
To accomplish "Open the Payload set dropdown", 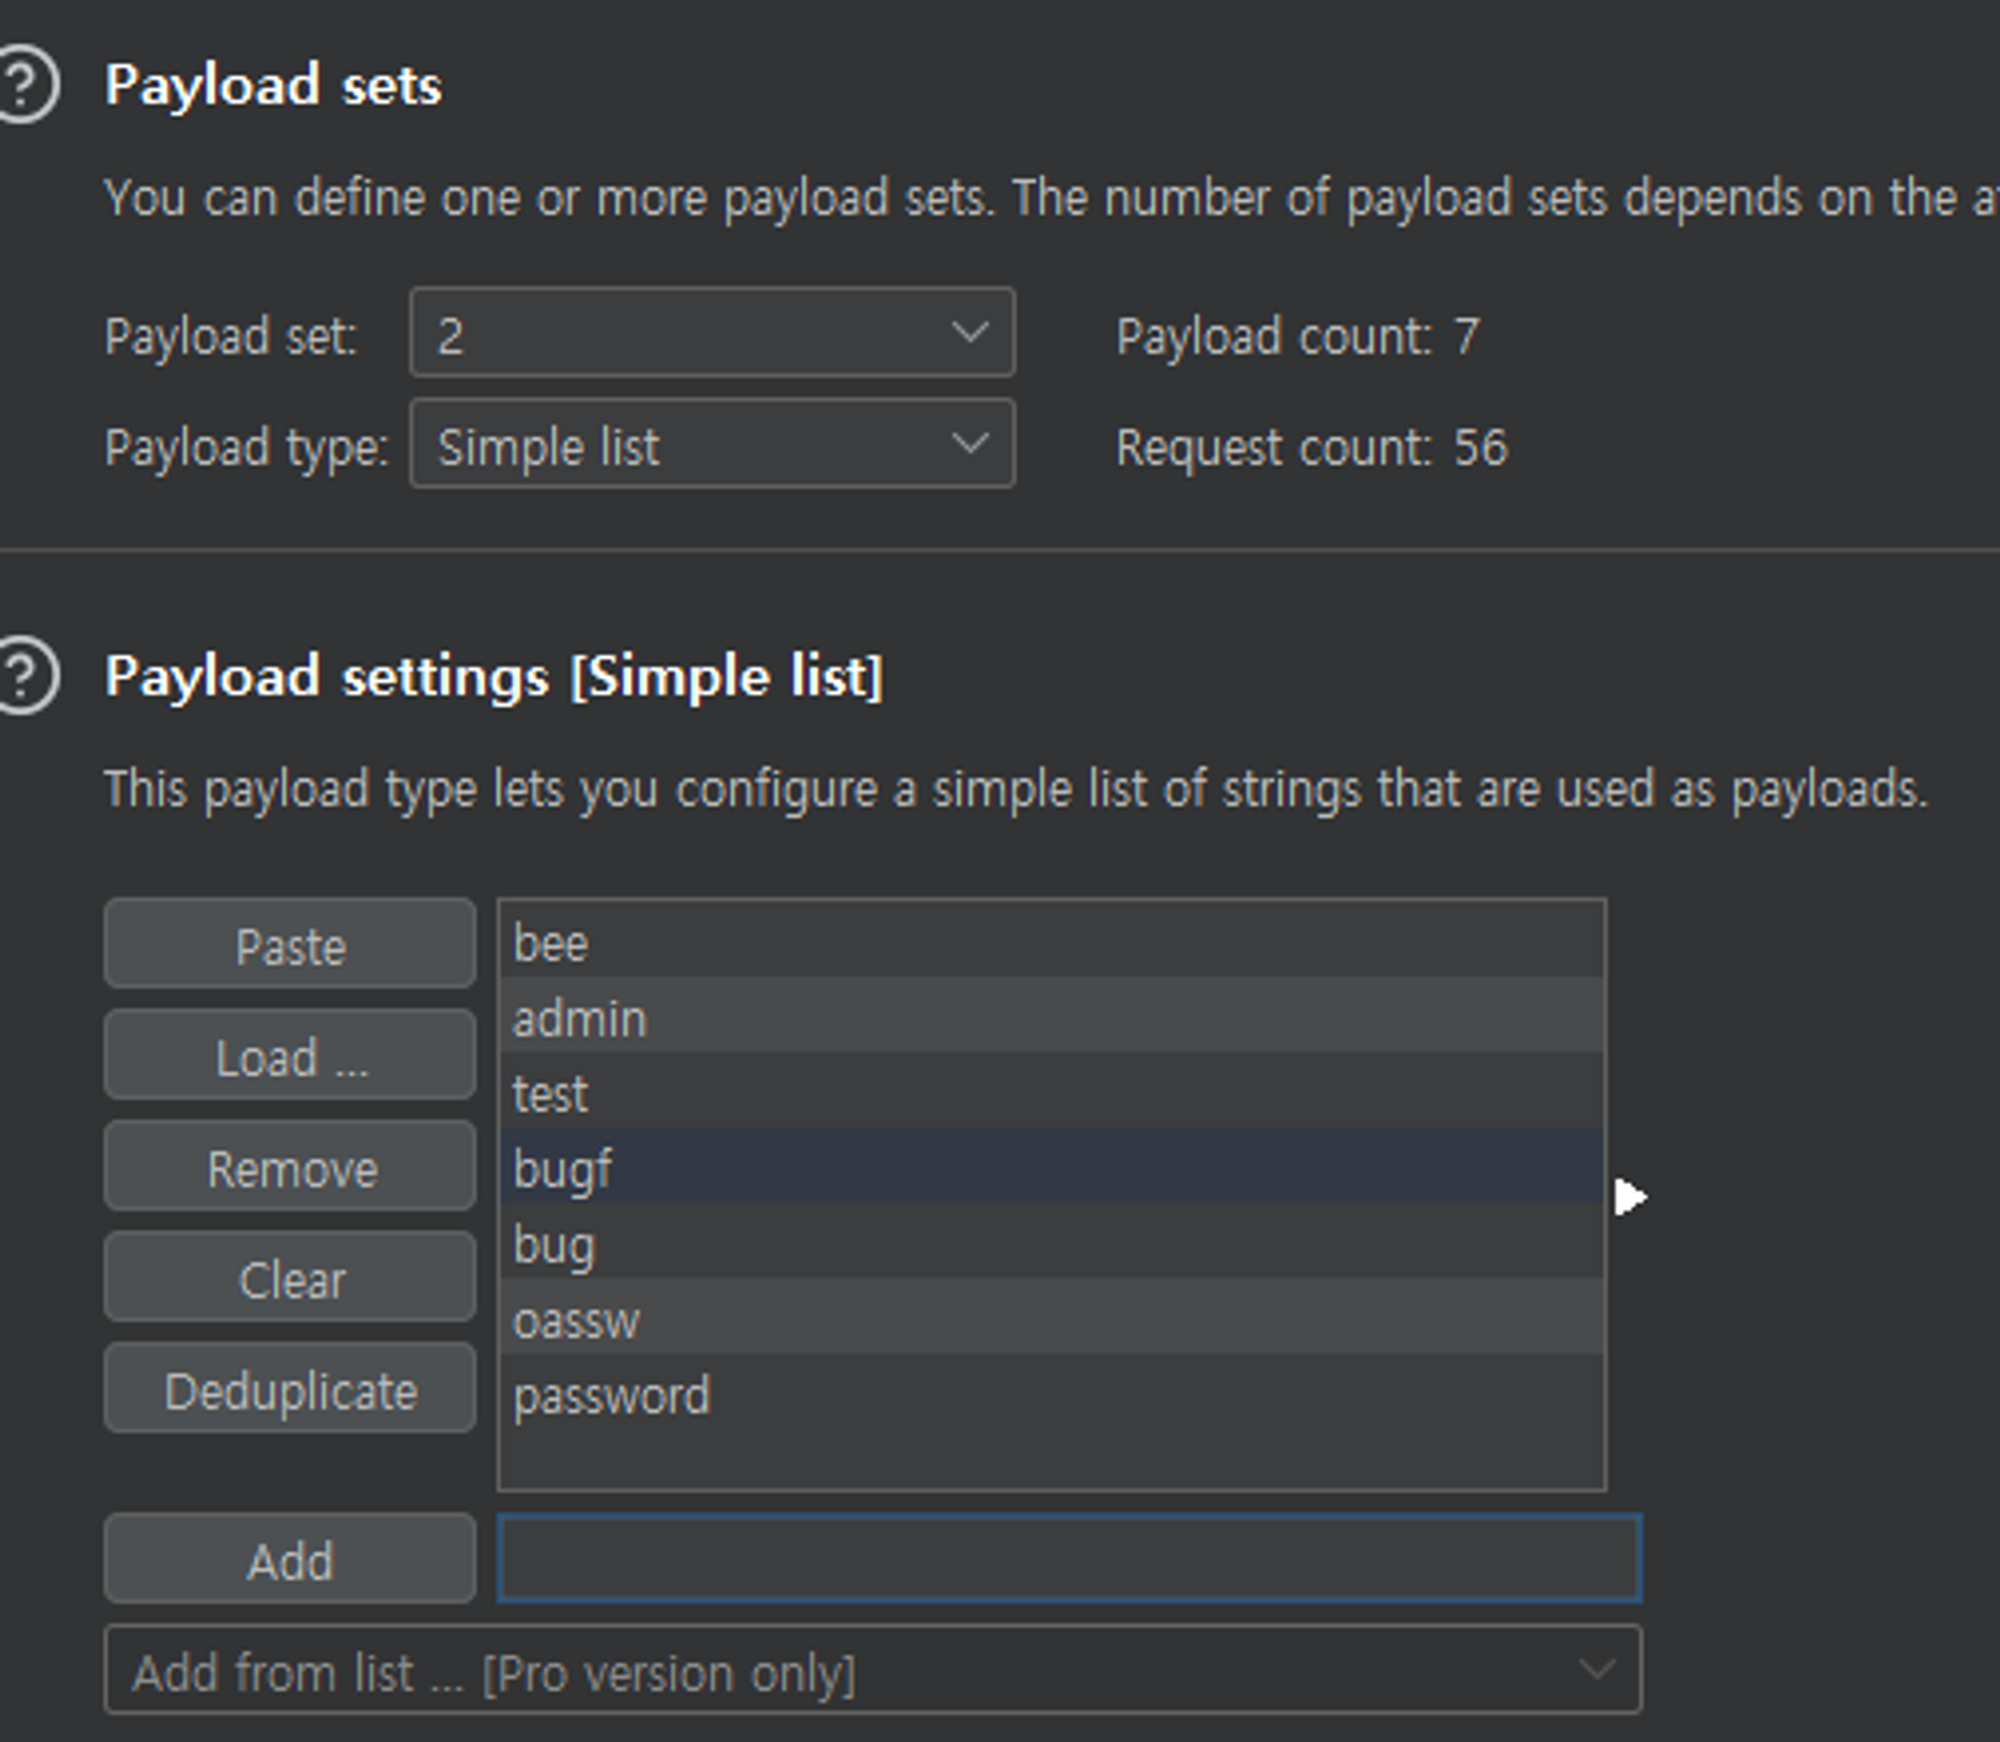I will click(x=712, y=333).
